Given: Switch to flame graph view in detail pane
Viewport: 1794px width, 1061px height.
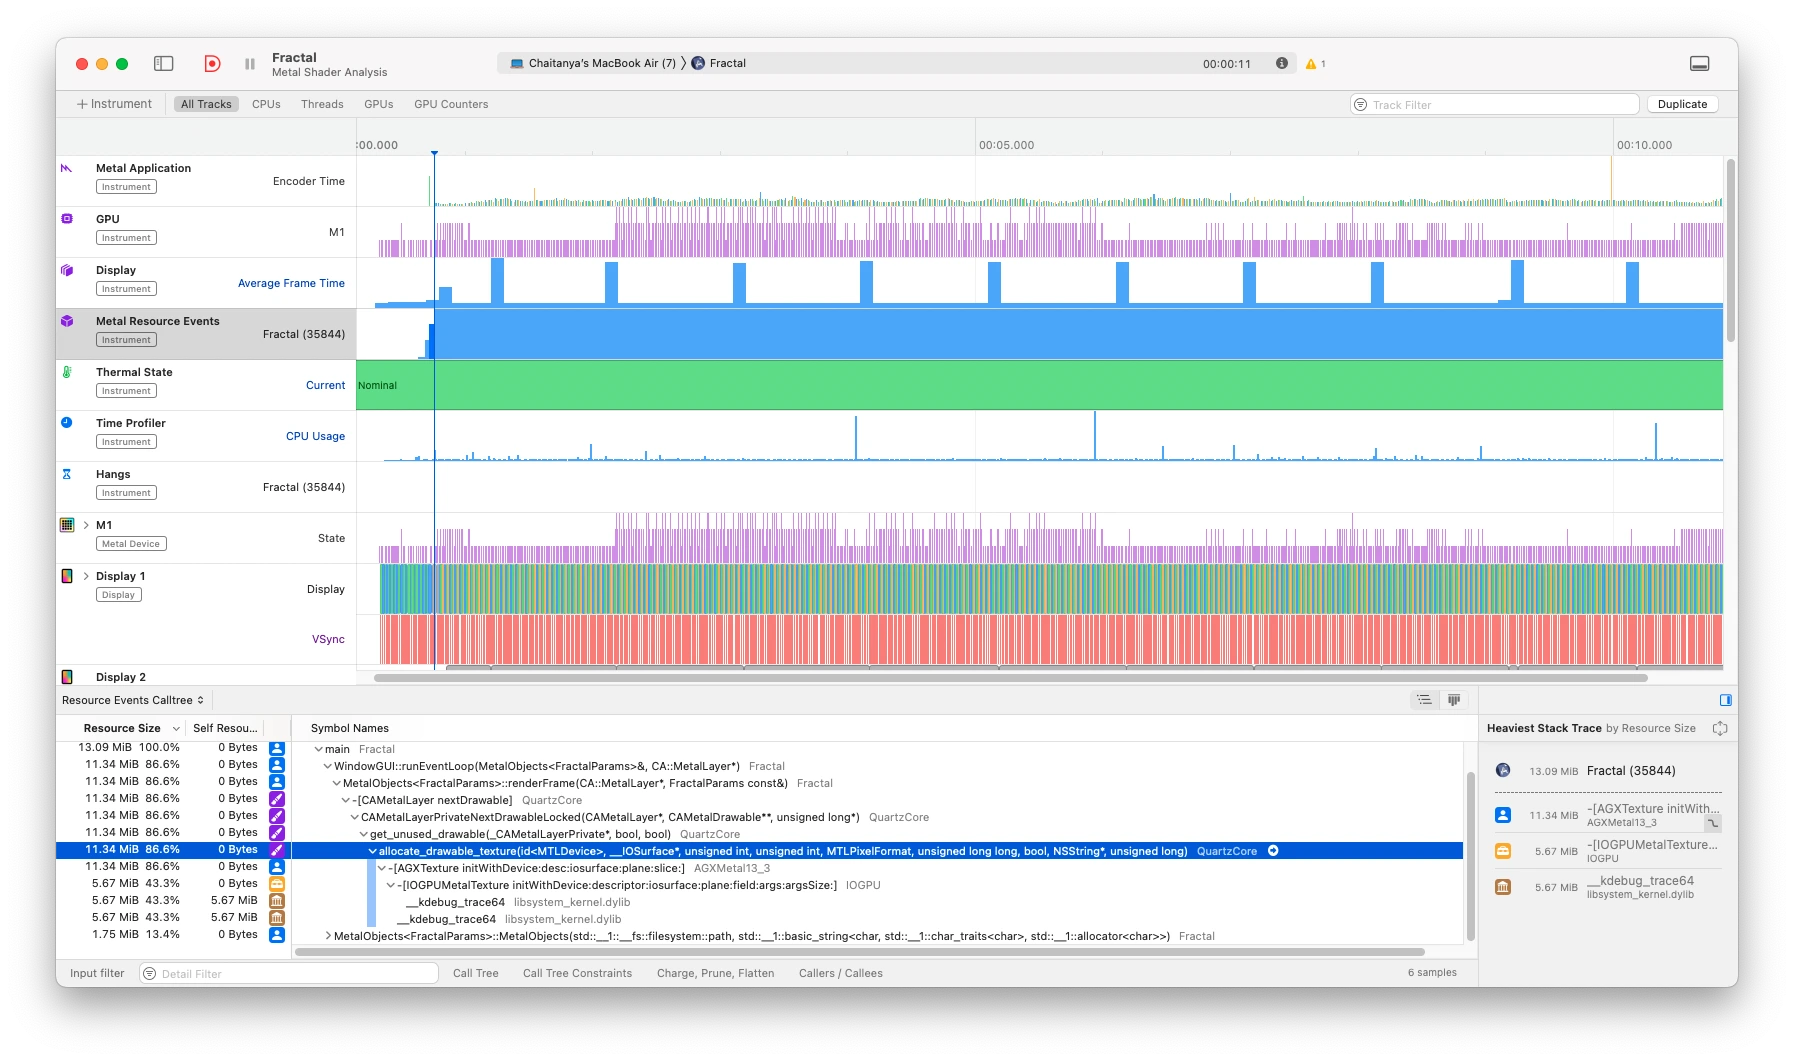Looking at the screenshot, I should (1454, 700).
